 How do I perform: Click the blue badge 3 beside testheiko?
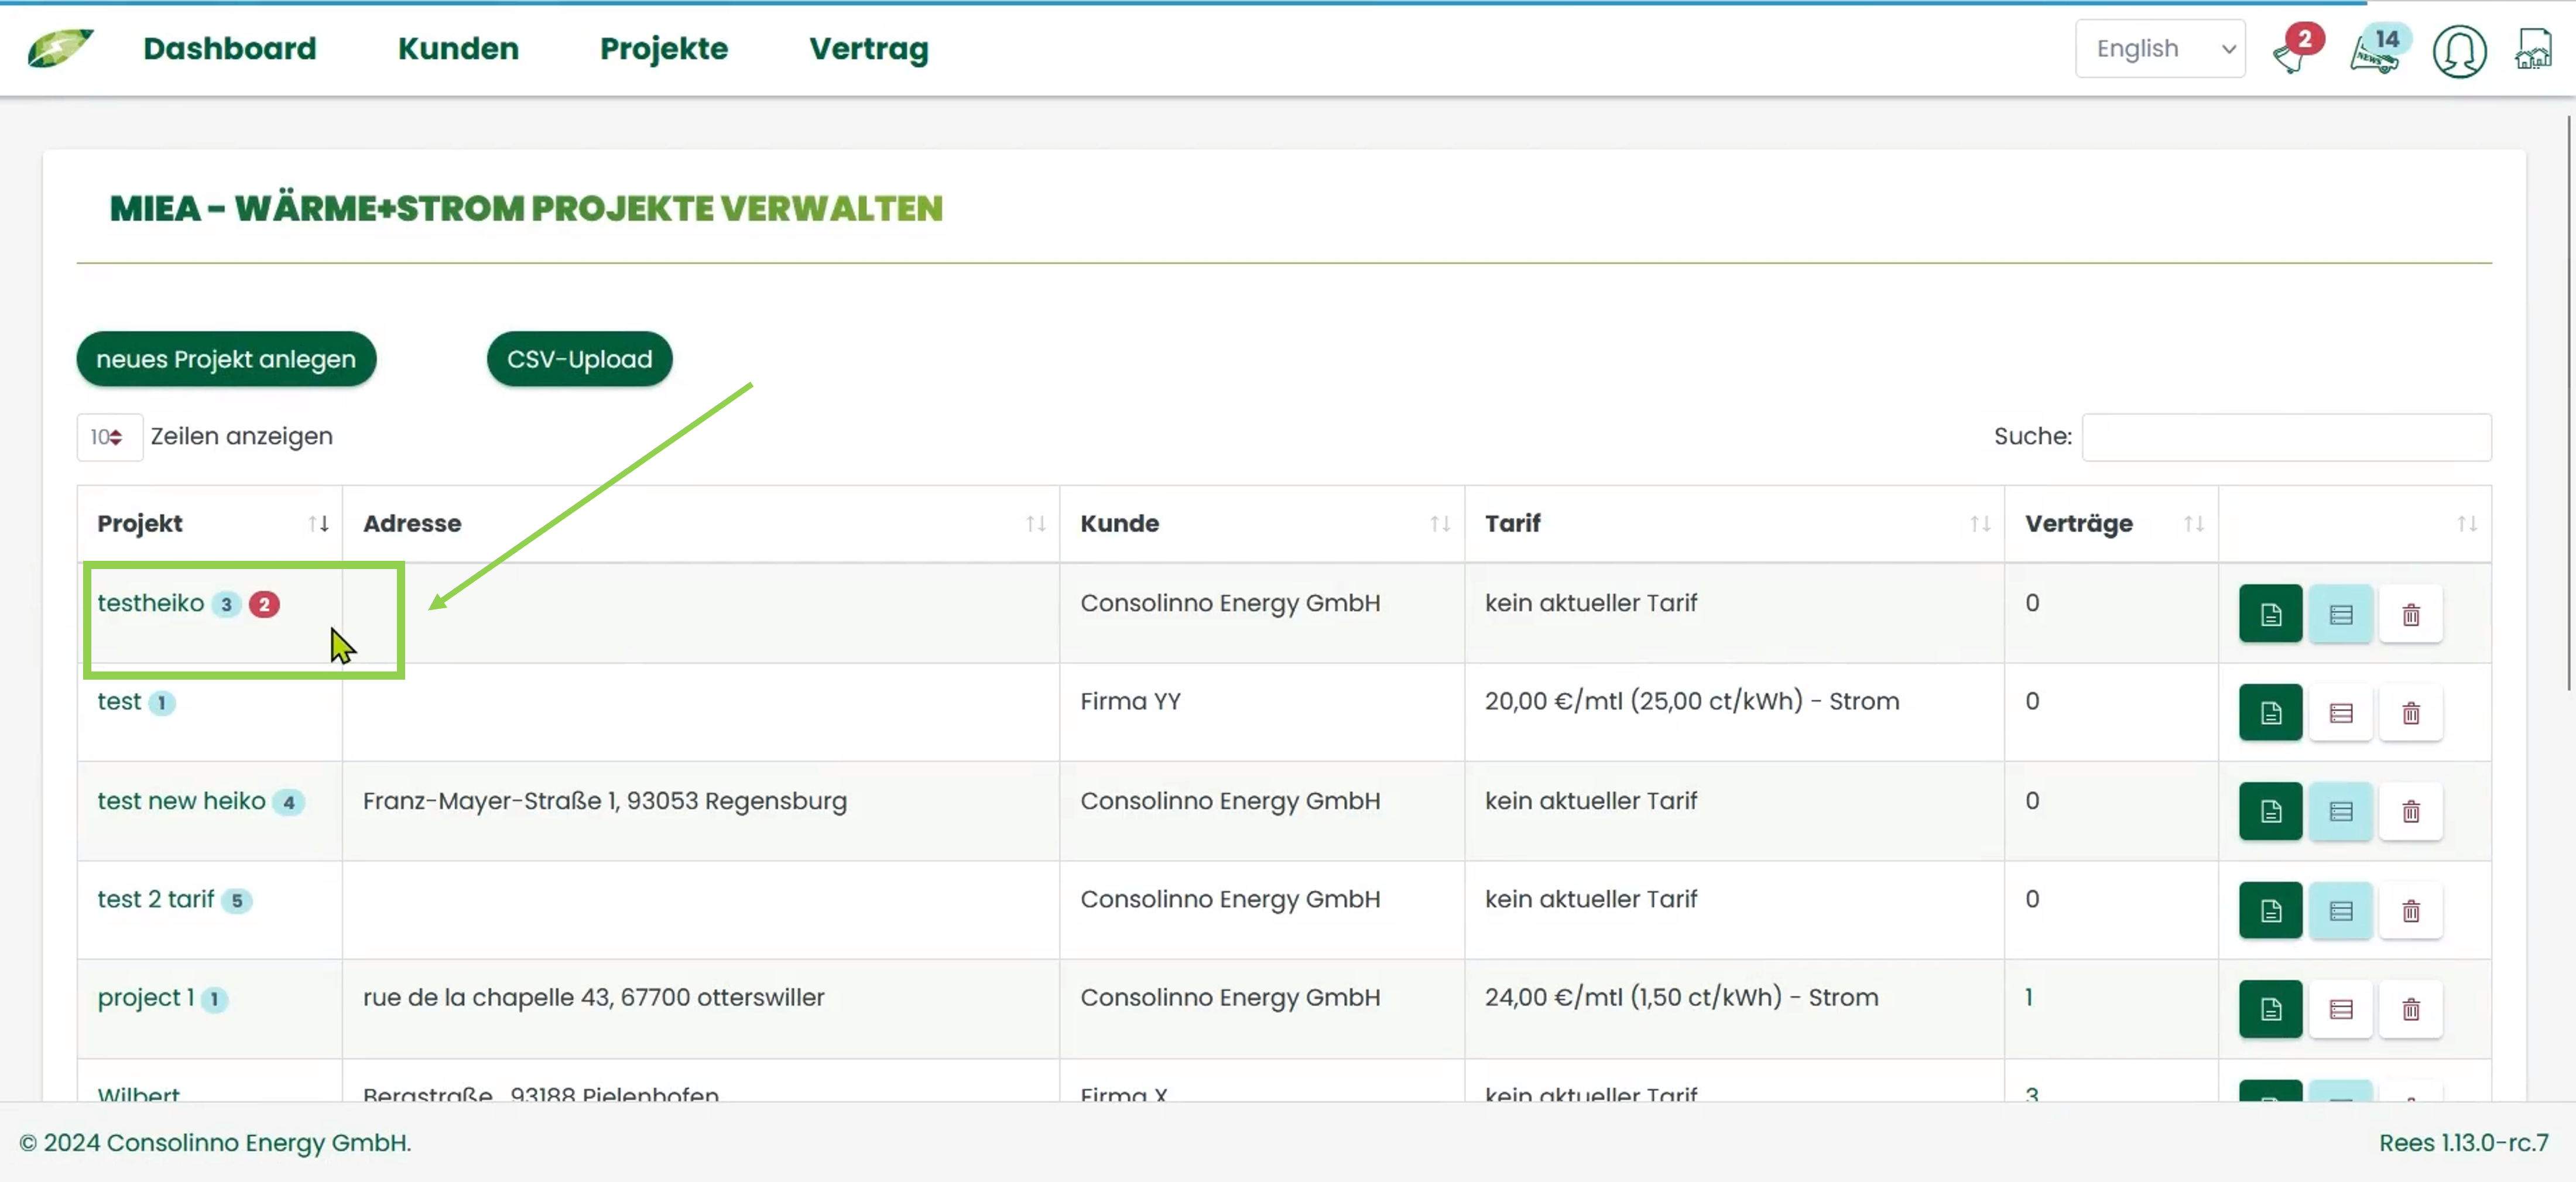click(226, 604)
